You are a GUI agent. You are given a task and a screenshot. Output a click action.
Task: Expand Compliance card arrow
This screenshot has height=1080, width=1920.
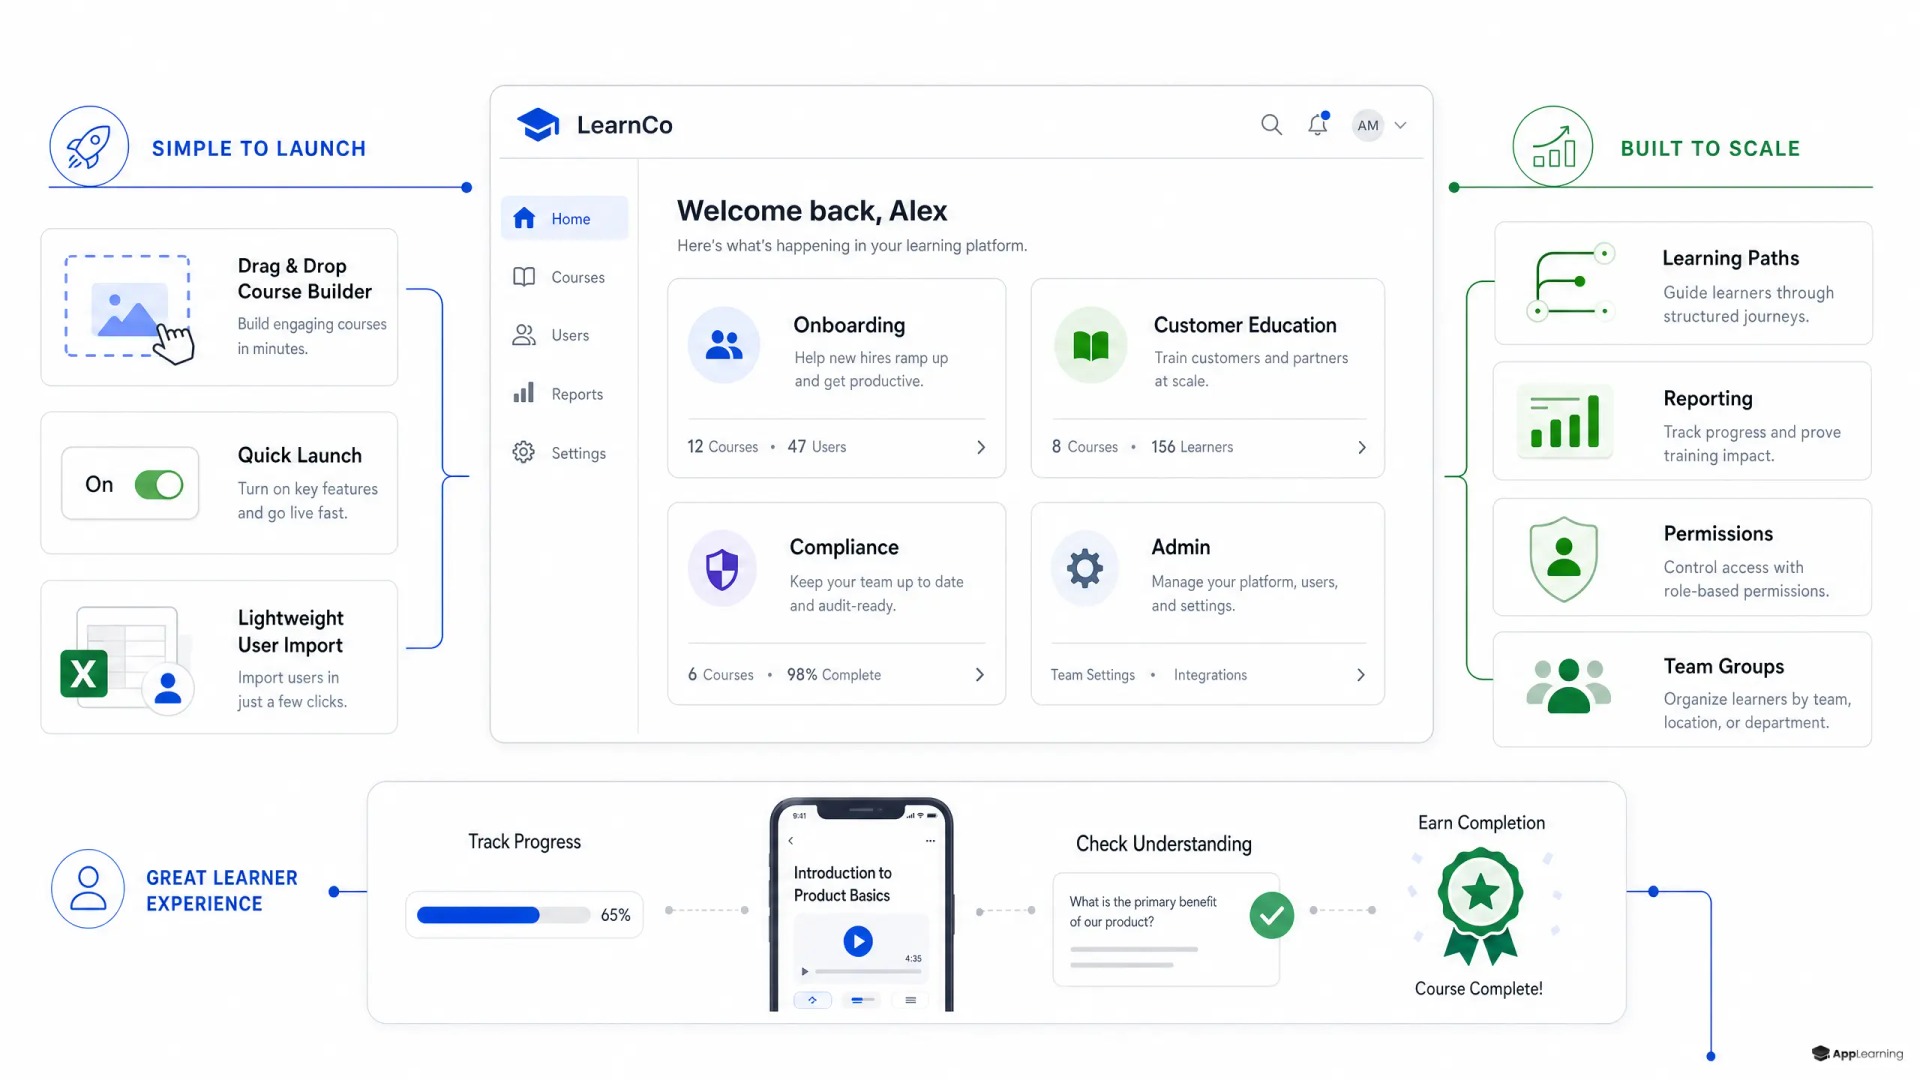click(980, 675)
